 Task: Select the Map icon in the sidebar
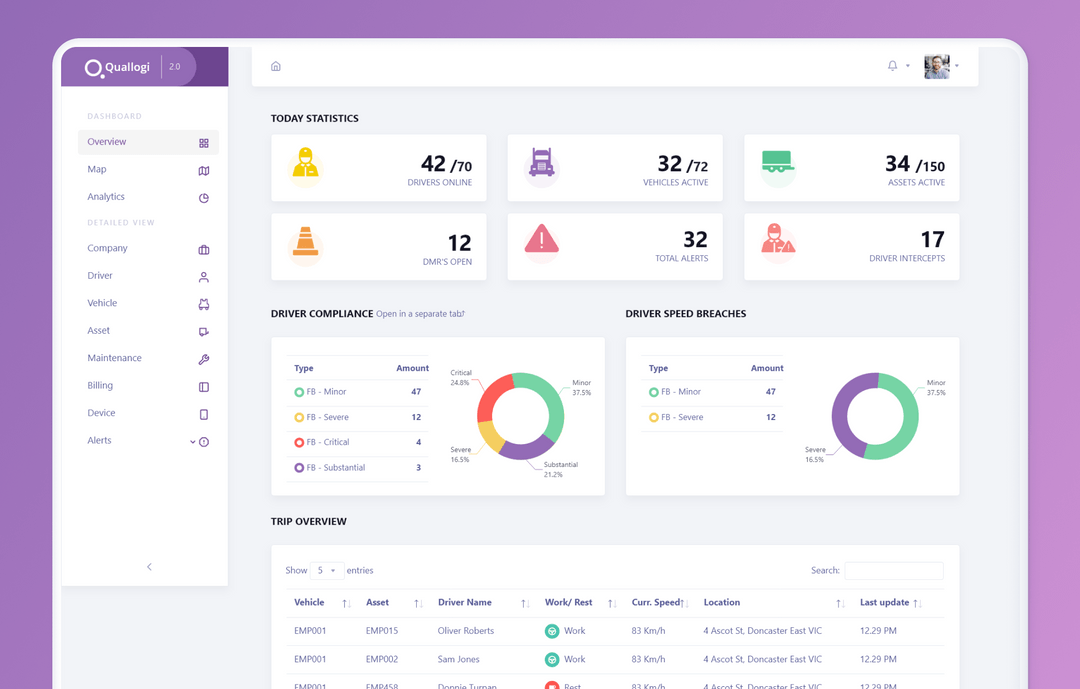203,170
